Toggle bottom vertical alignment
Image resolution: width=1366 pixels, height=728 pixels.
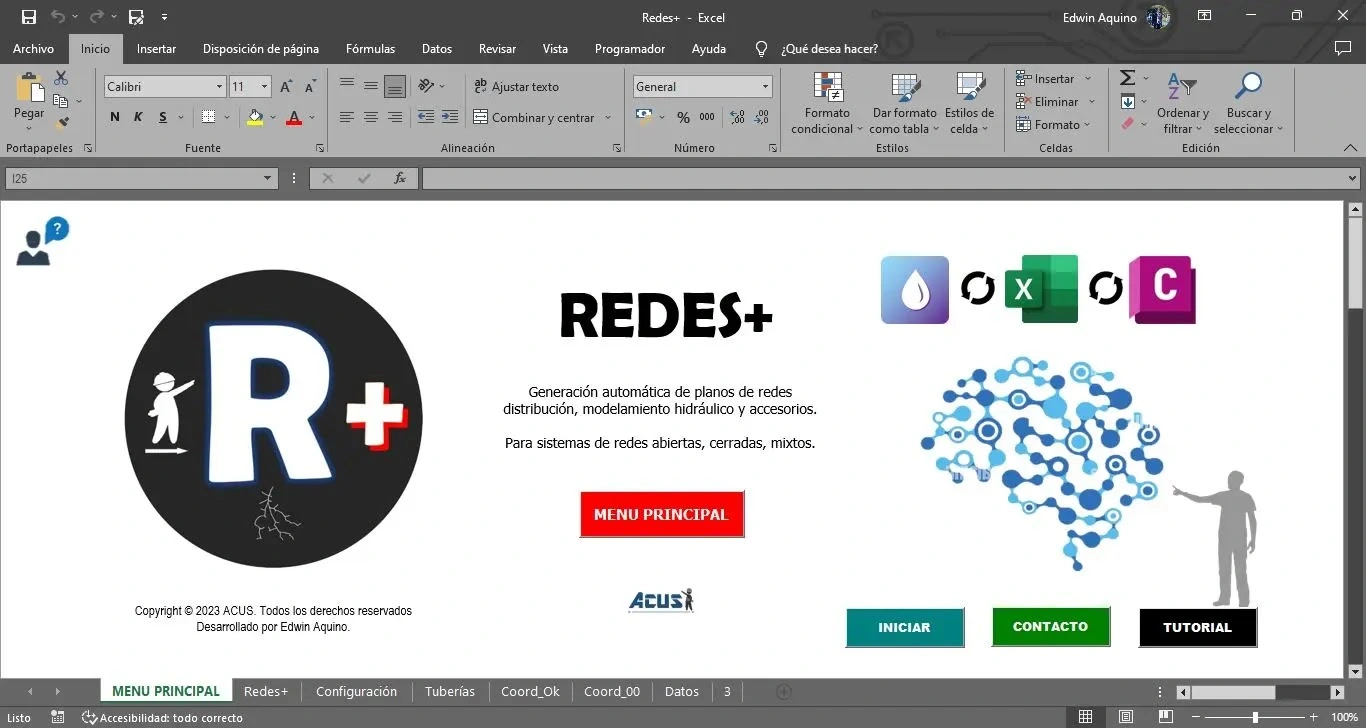coord(395,86)
